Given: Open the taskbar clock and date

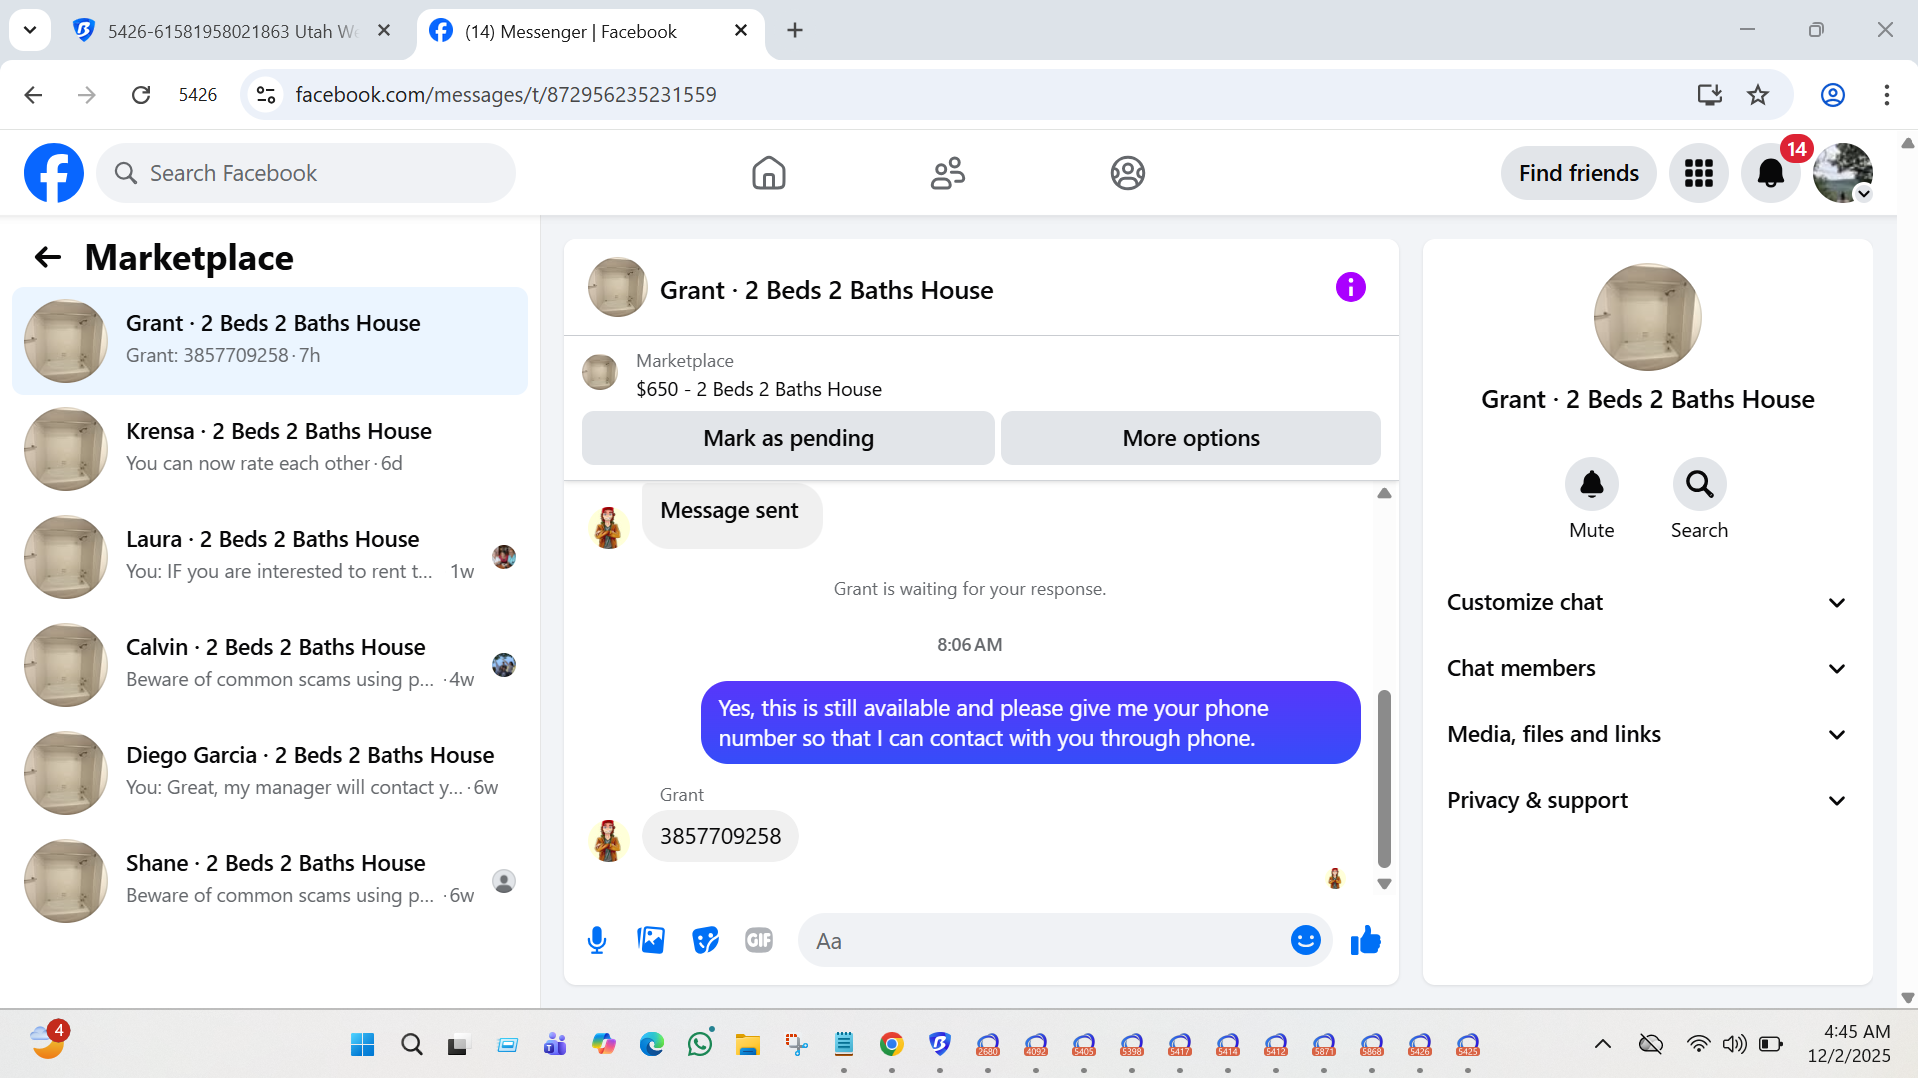Looking at the screenshot, I should click(x=1849, y=1044).
